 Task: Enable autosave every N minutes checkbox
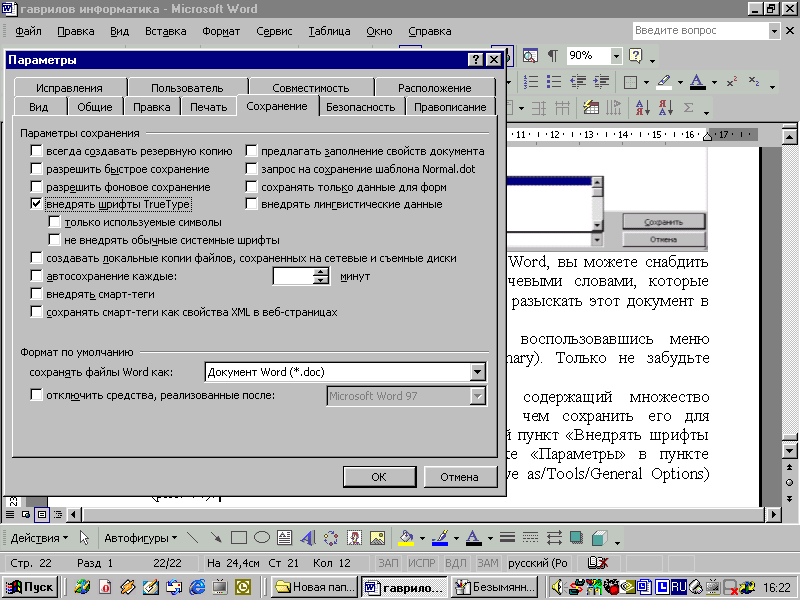[x=36, y=276]
